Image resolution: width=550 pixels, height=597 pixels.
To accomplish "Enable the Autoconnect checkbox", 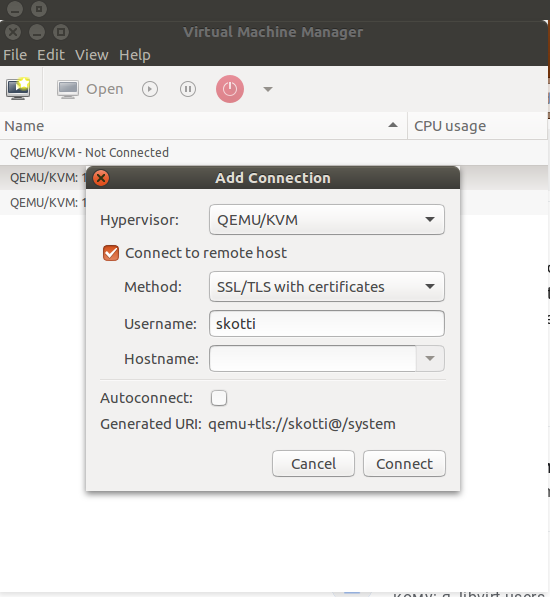I will tap(219, 398).
